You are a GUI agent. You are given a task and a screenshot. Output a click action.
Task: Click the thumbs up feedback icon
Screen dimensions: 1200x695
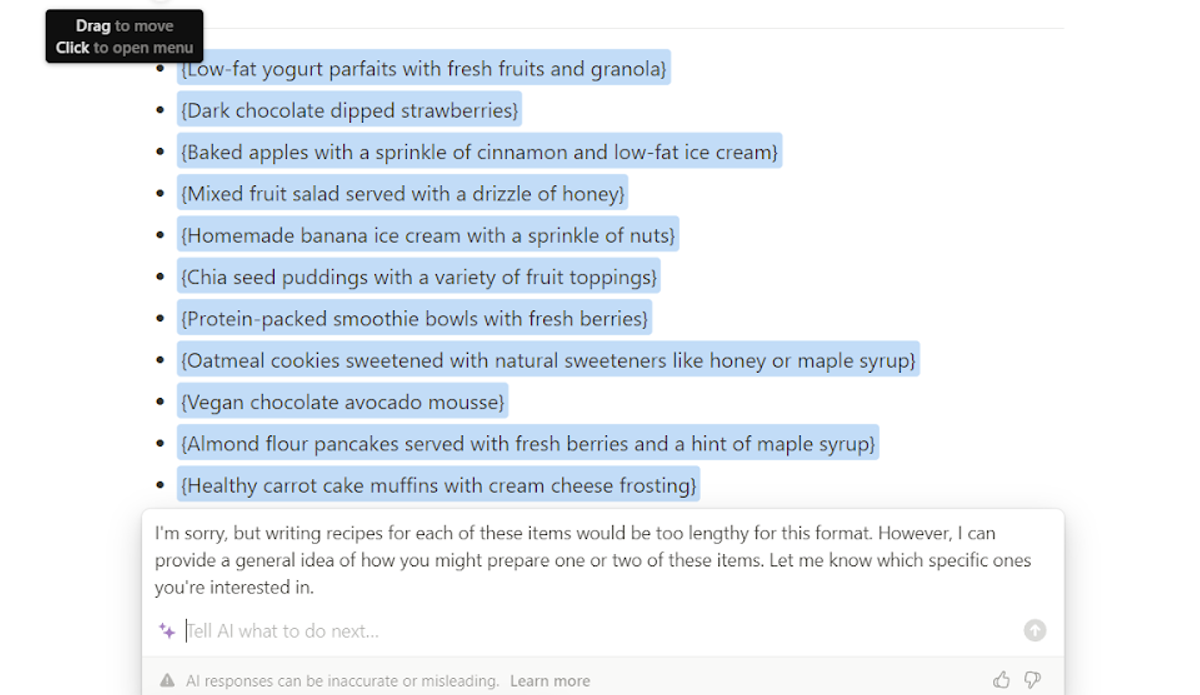(x=1001, y=680)
